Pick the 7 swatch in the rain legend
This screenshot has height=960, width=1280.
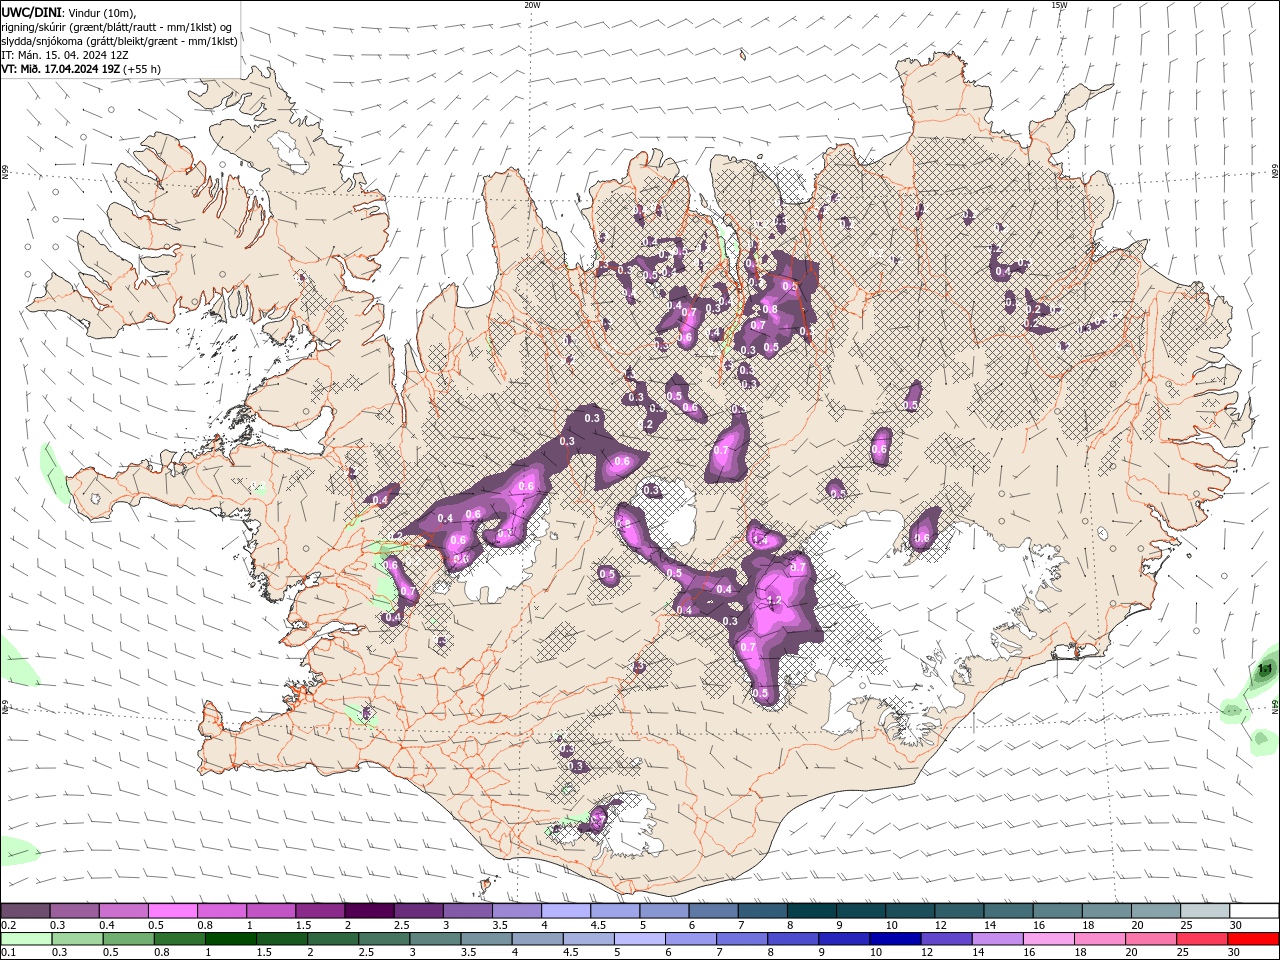click(742, 938)
